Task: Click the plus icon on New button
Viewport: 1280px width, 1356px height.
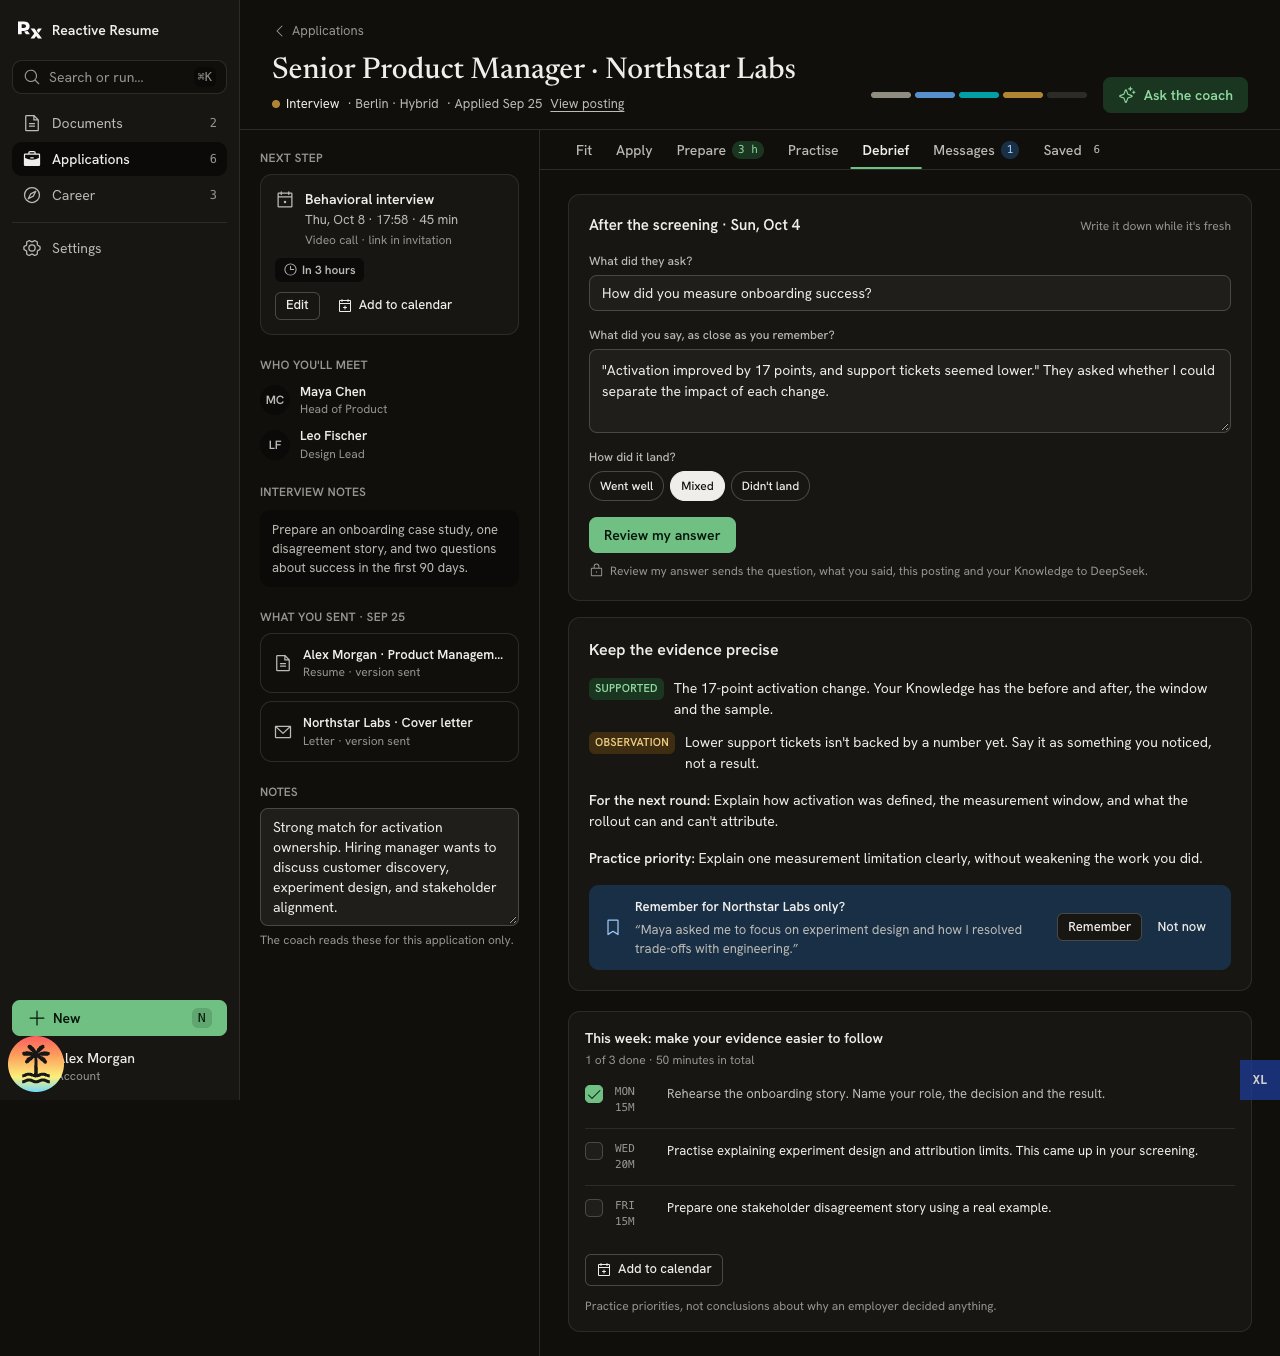Action: (37, 1018)
